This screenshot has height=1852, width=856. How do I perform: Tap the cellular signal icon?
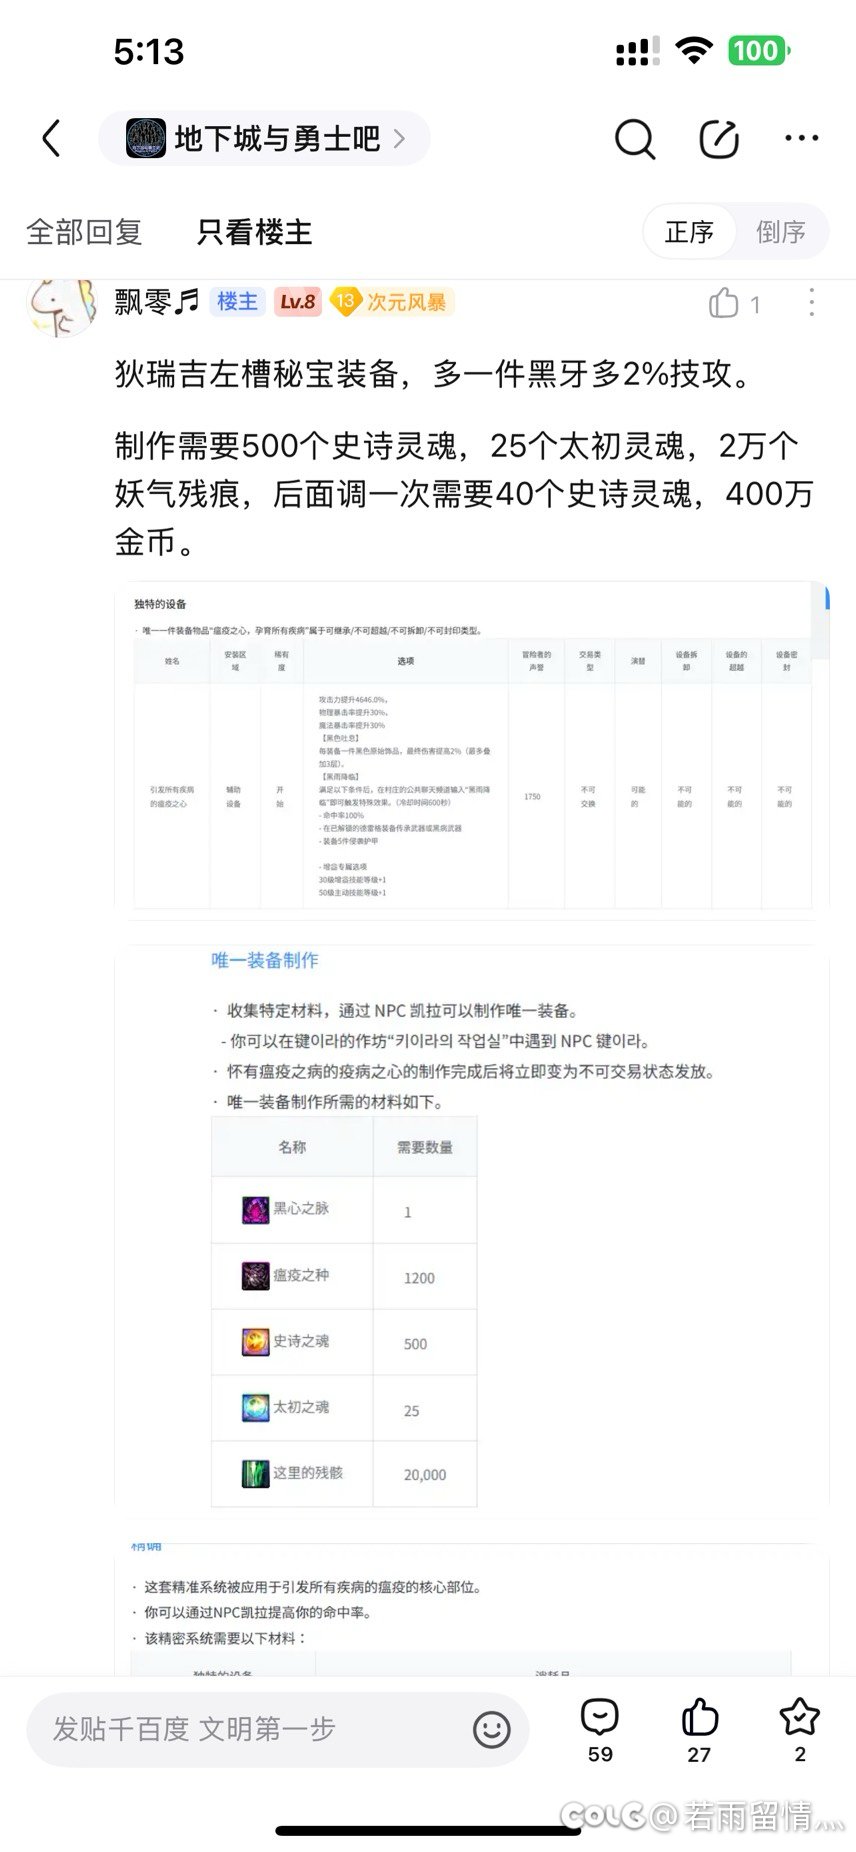637,50
